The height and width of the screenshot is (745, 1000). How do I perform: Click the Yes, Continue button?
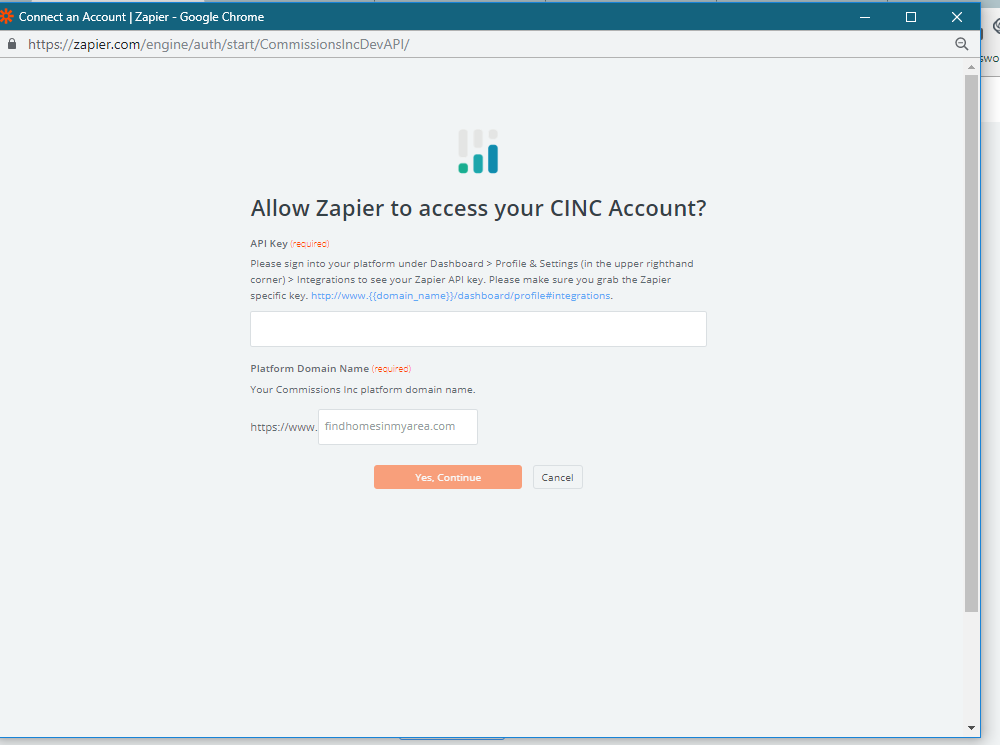(x=448, y=477)
